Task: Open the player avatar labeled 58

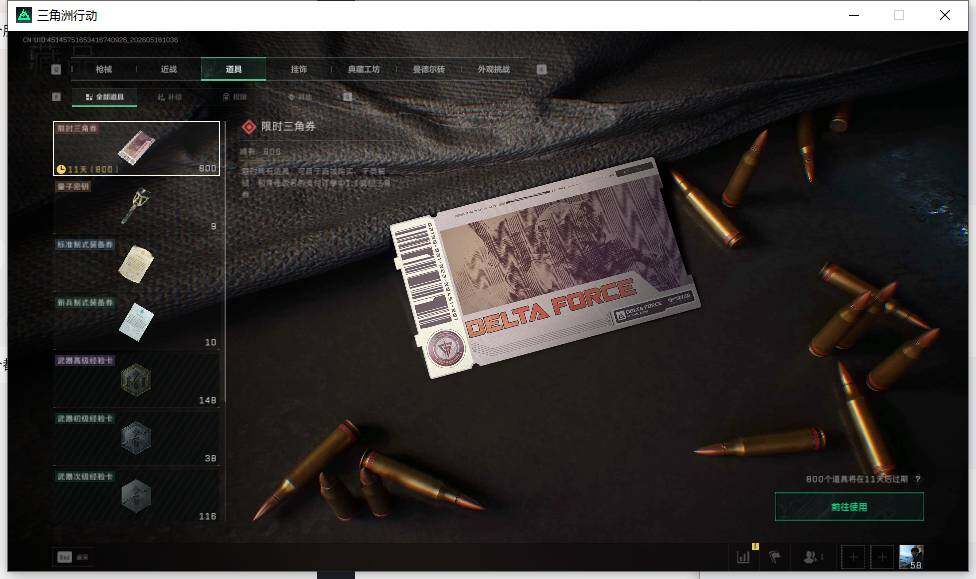Action: tap(911, 557)
